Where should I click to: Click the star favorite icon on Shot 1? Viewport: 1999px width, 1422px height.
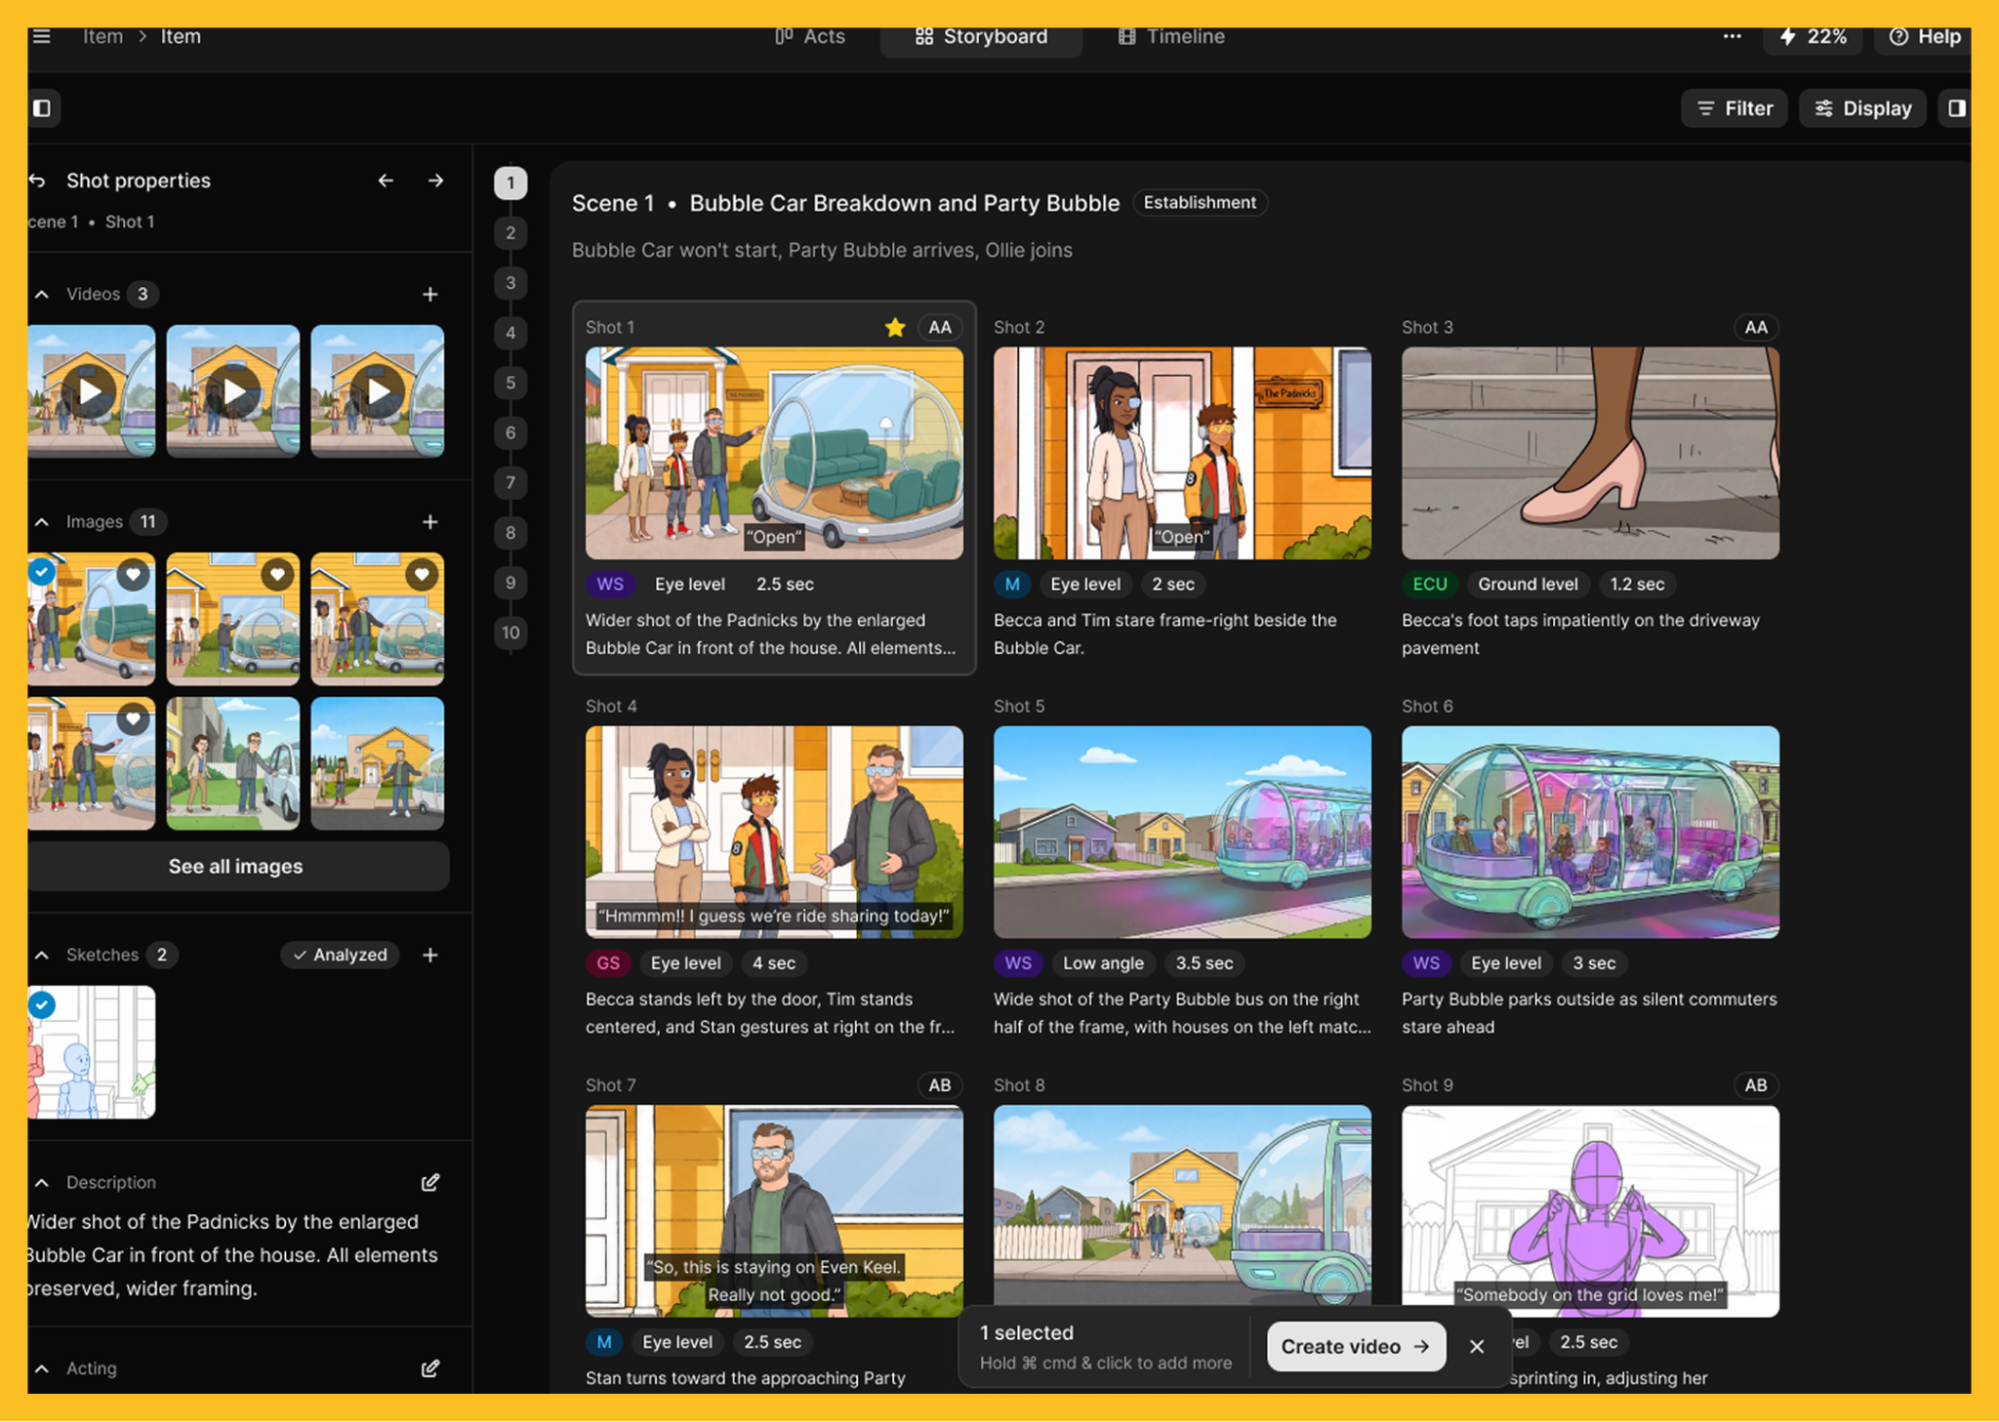click(x=895, y=328)
